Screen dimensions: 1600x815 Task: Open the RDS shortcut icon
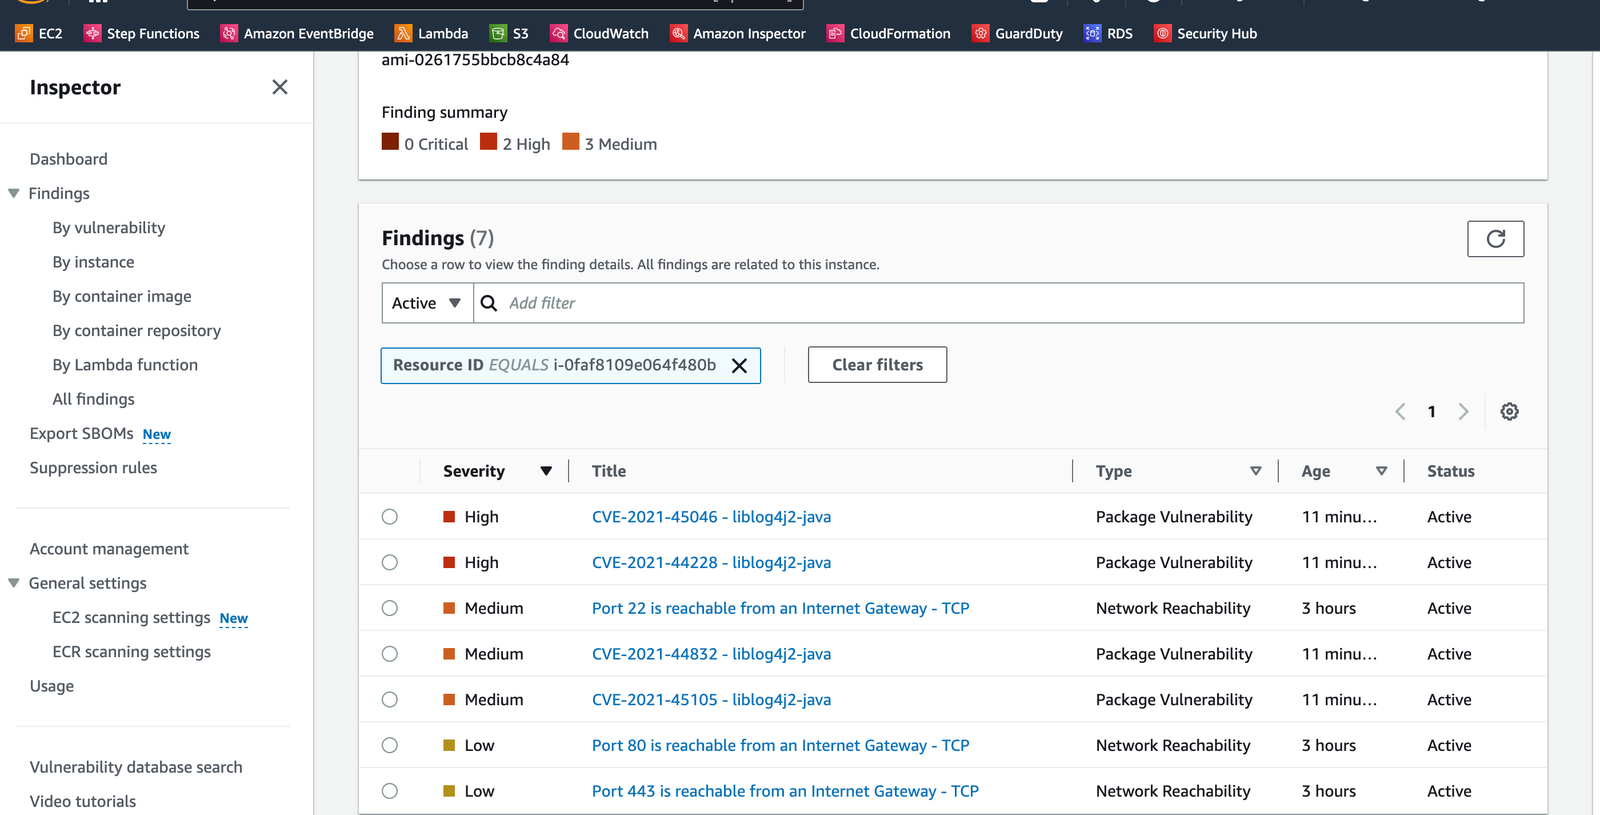[1093, 33]
